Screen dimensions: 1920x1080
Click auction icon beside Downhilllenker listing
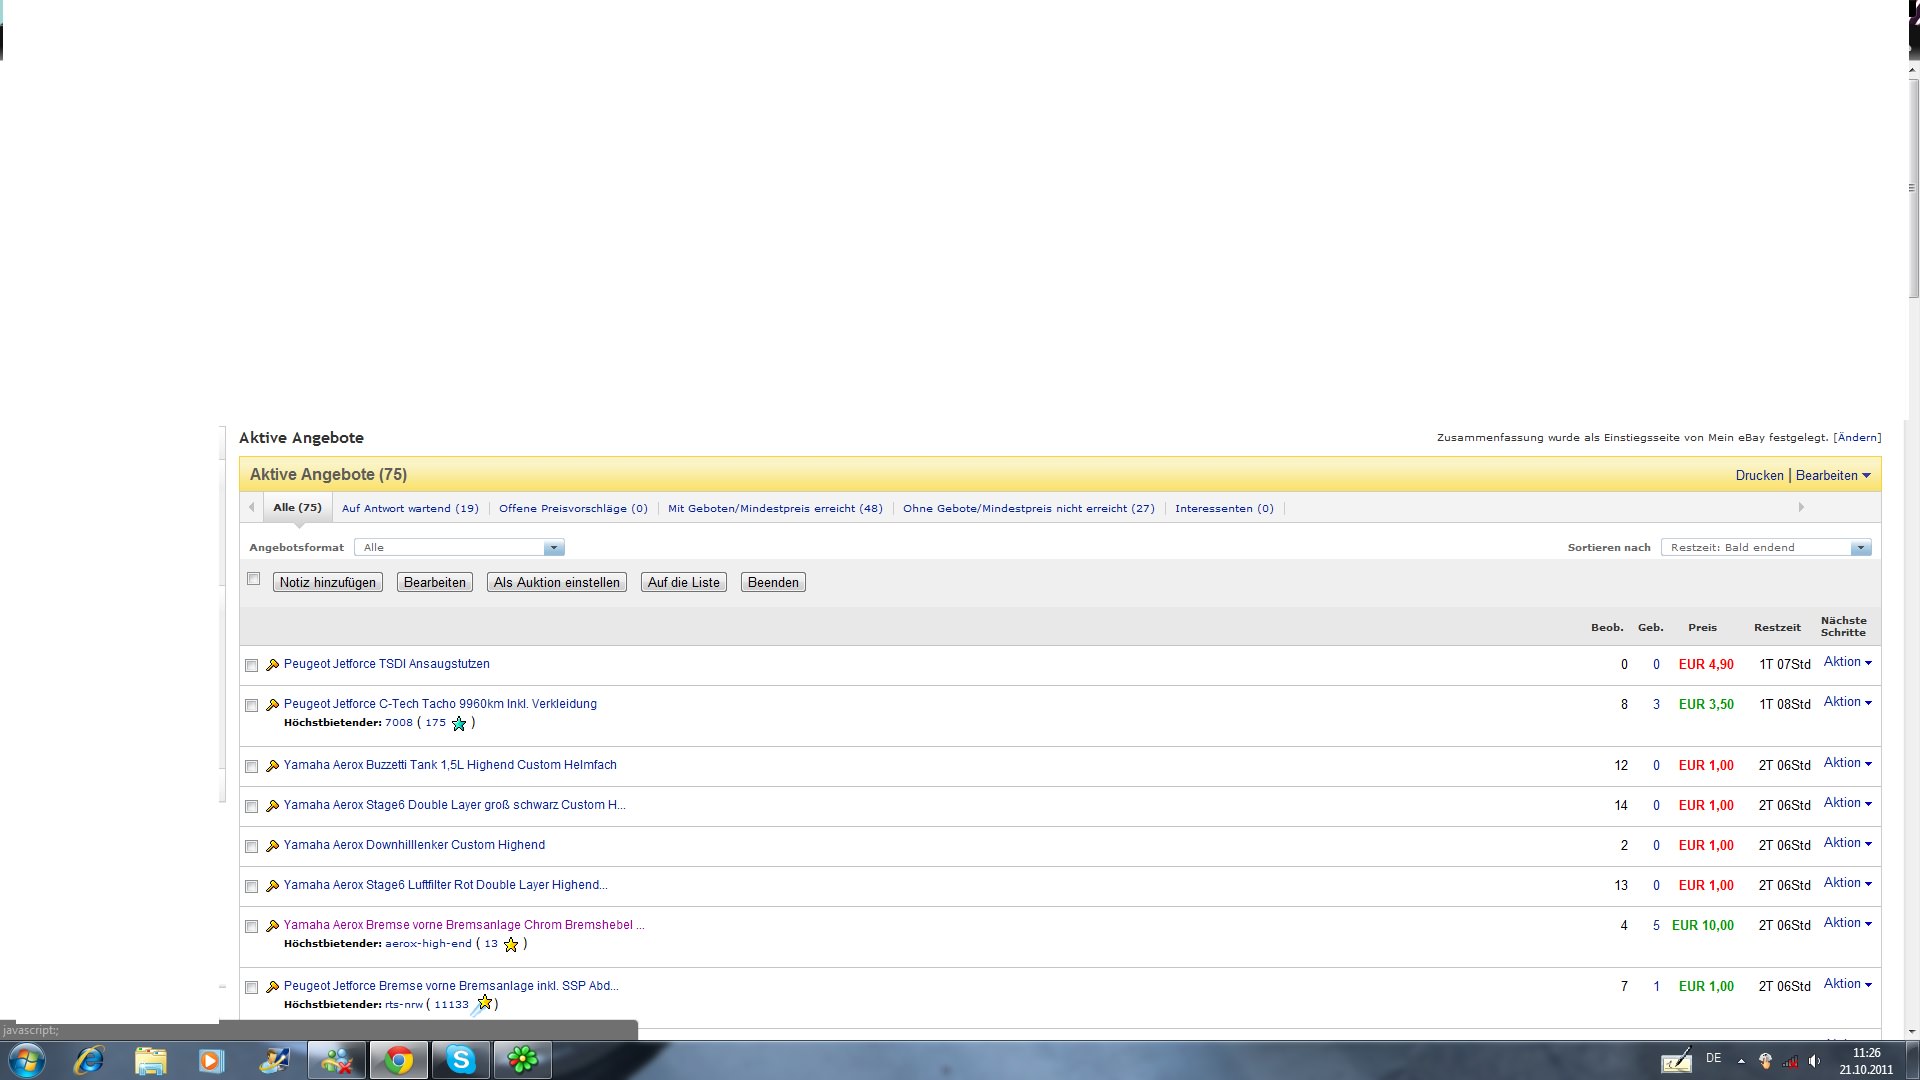[272, 846]
